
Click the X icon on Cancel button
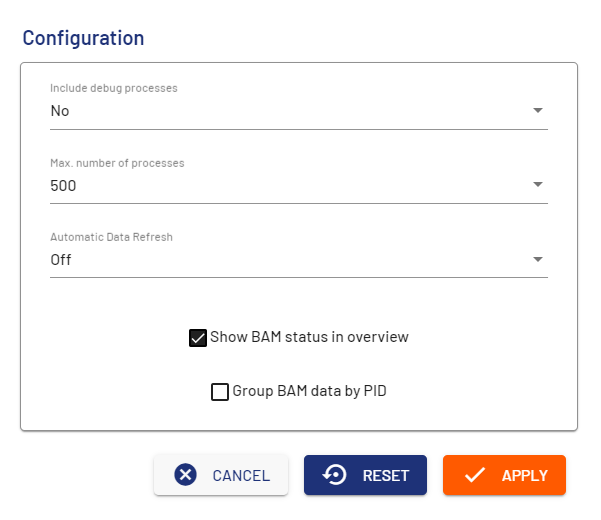(185, 475)
